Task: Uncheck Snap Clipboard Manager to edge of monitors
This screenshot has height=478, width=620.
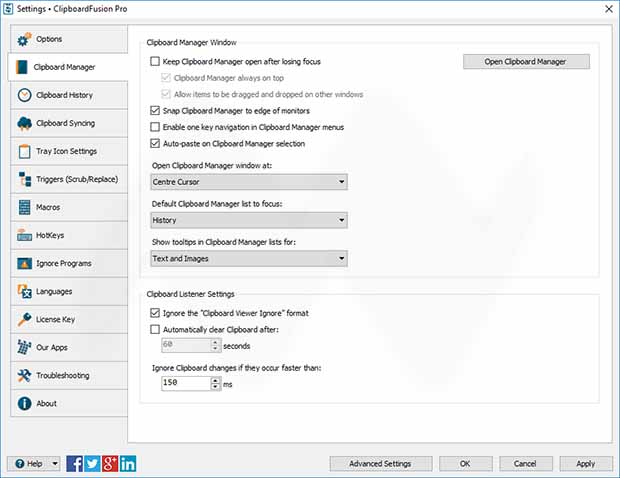Action: [155, 111]
